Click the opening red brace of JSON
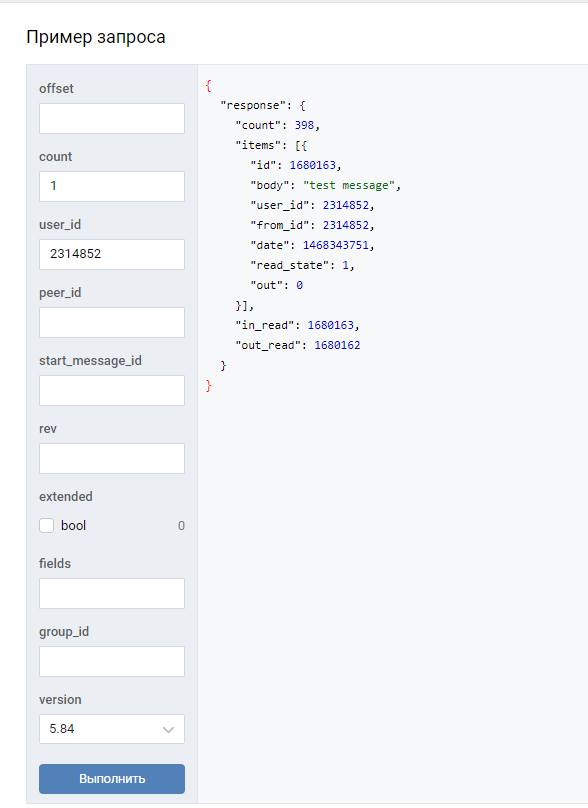Image resolution: width=588 pixels, height=808 pixels. [208, 86]
